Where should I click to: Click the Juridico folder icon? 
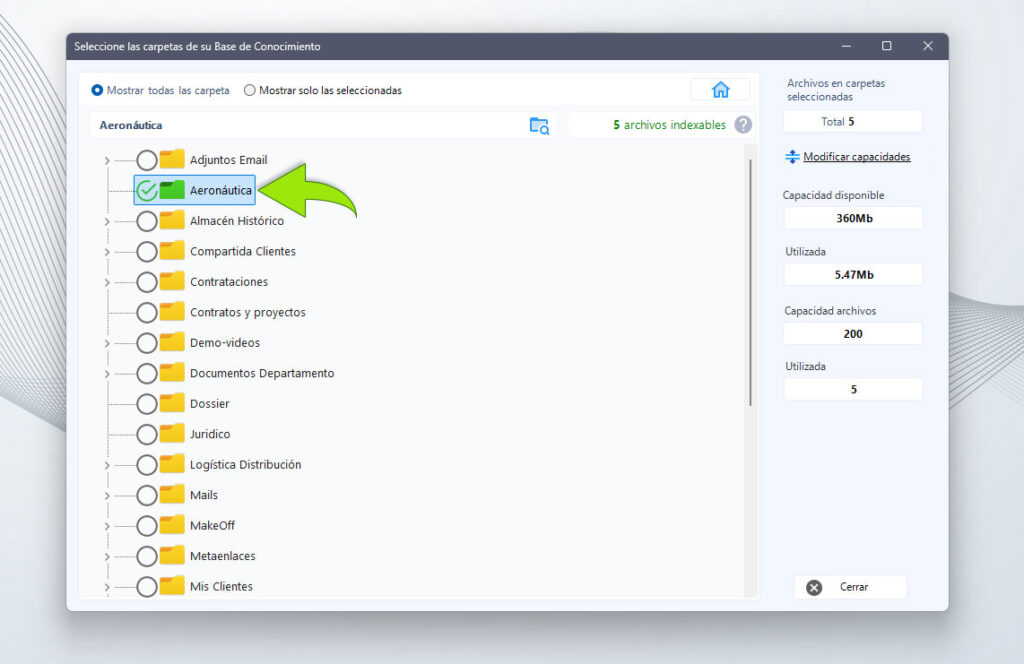pos(173,434)
